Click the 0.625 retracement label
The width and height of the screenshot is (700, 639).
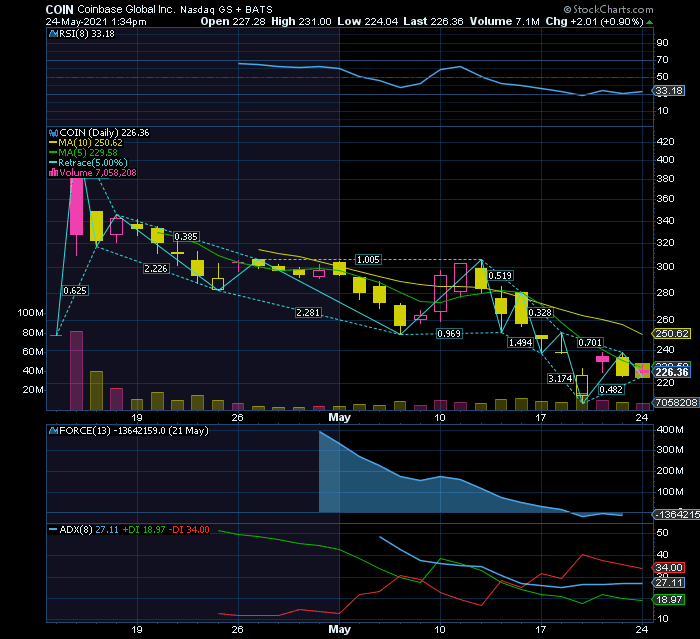(x=75, y=291)
